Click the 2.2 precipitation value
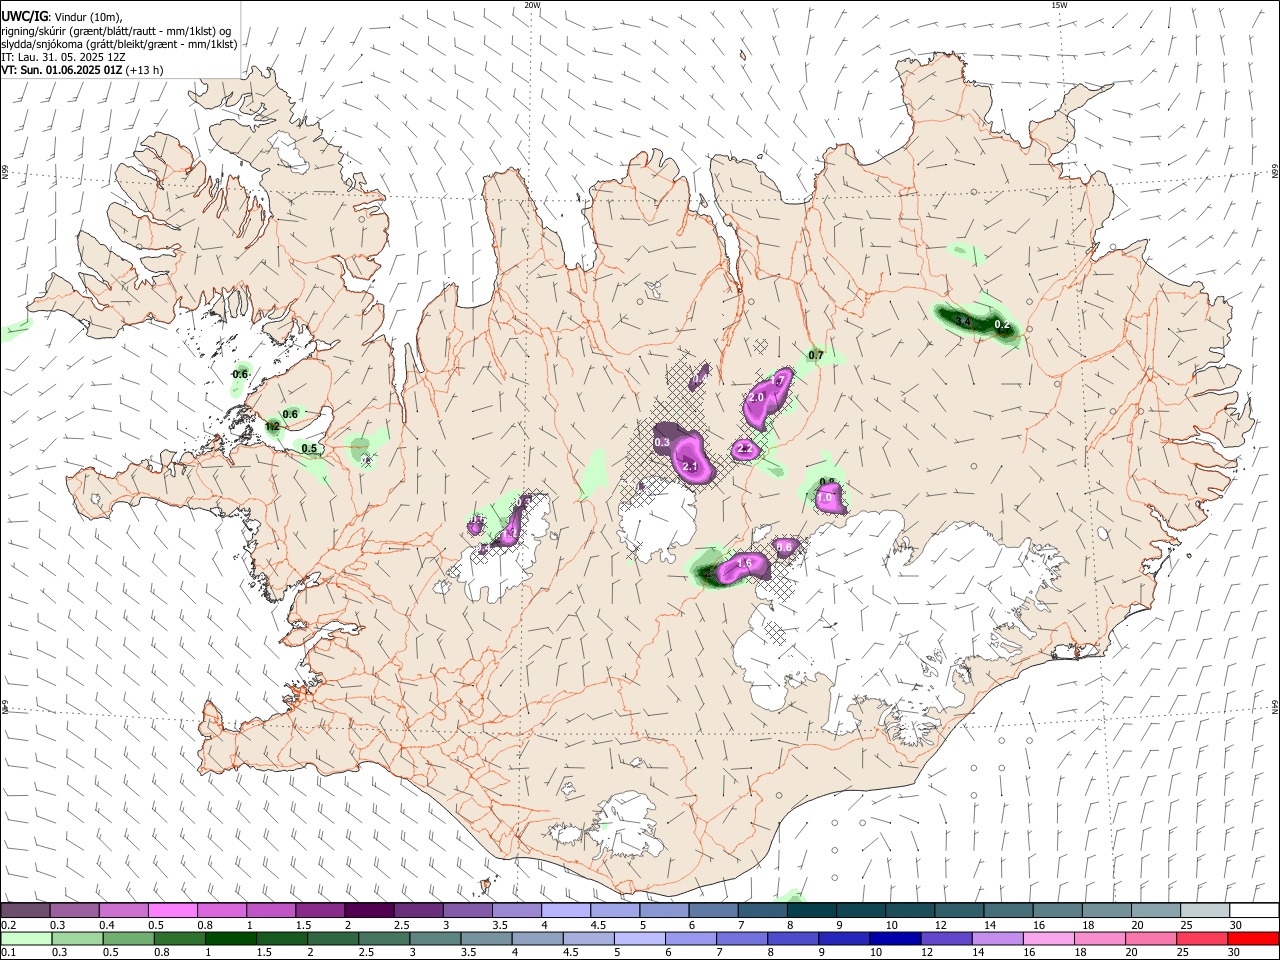The height and width of the screenshot is (960, 1280). click(x=744, y=449)
